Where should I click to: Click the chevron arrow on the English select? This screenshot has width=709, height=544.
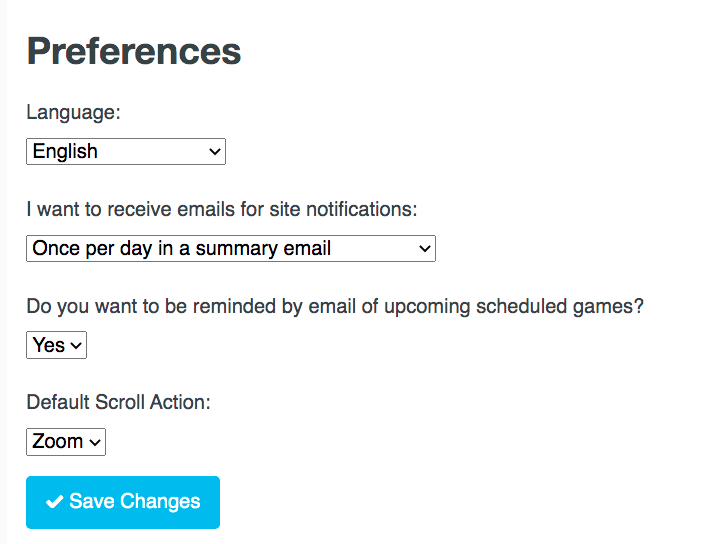(x=214, y=152)
